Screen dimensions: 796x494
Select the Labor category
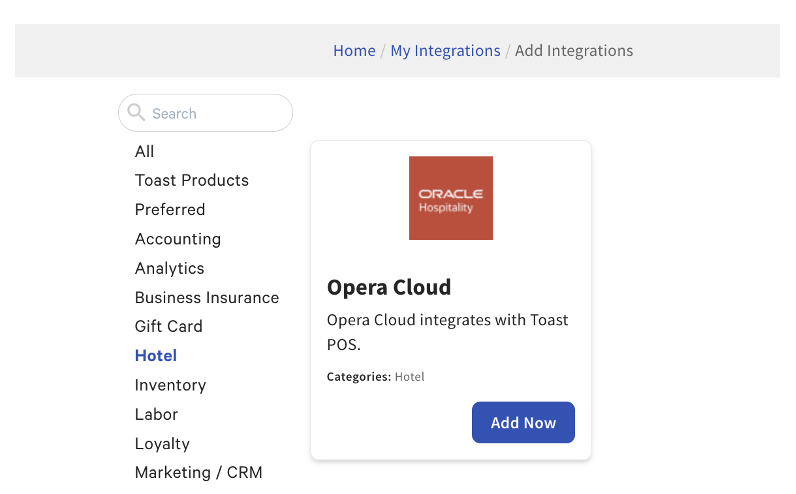coord(157,414)
